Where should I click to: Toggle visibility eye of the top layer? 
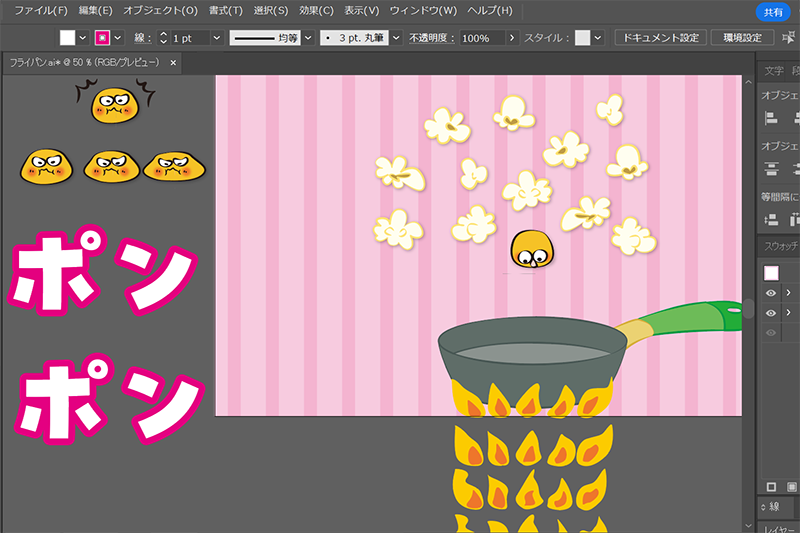[x=771, y=293]
